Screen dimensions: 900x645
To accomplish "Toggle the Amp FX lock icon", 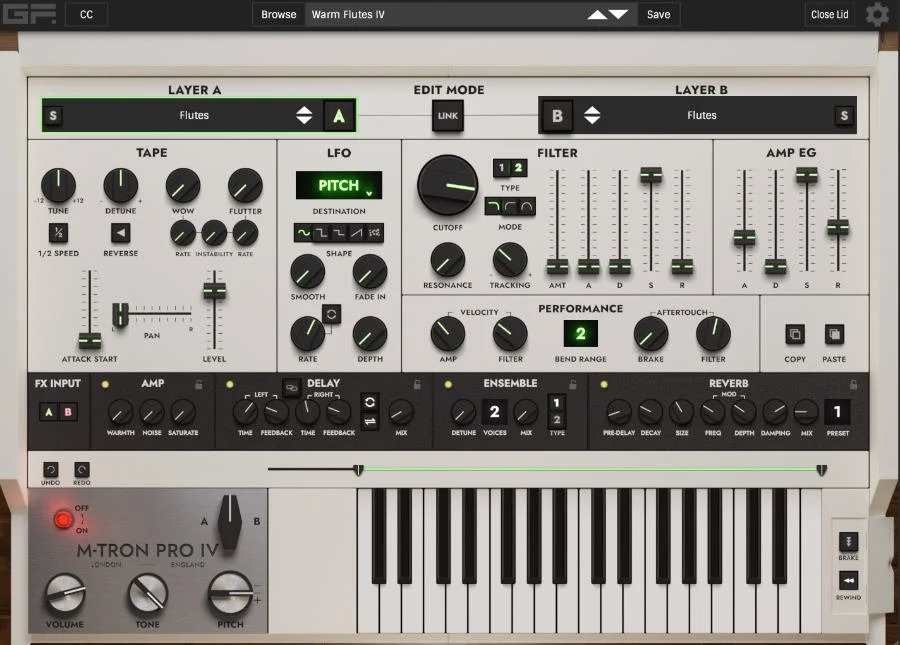I will coord(199,384).
